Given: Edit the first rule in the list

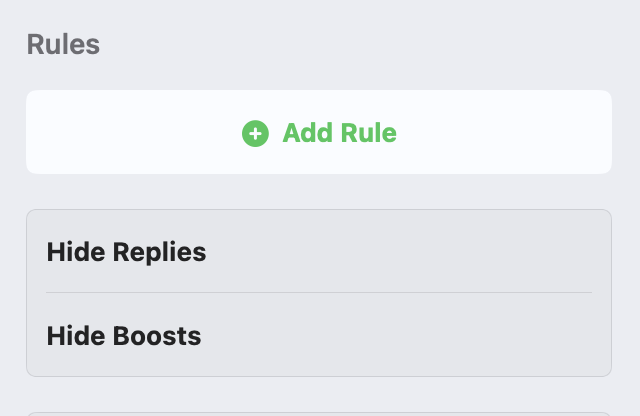Looking at the screenshot, I should click(126, 252).
